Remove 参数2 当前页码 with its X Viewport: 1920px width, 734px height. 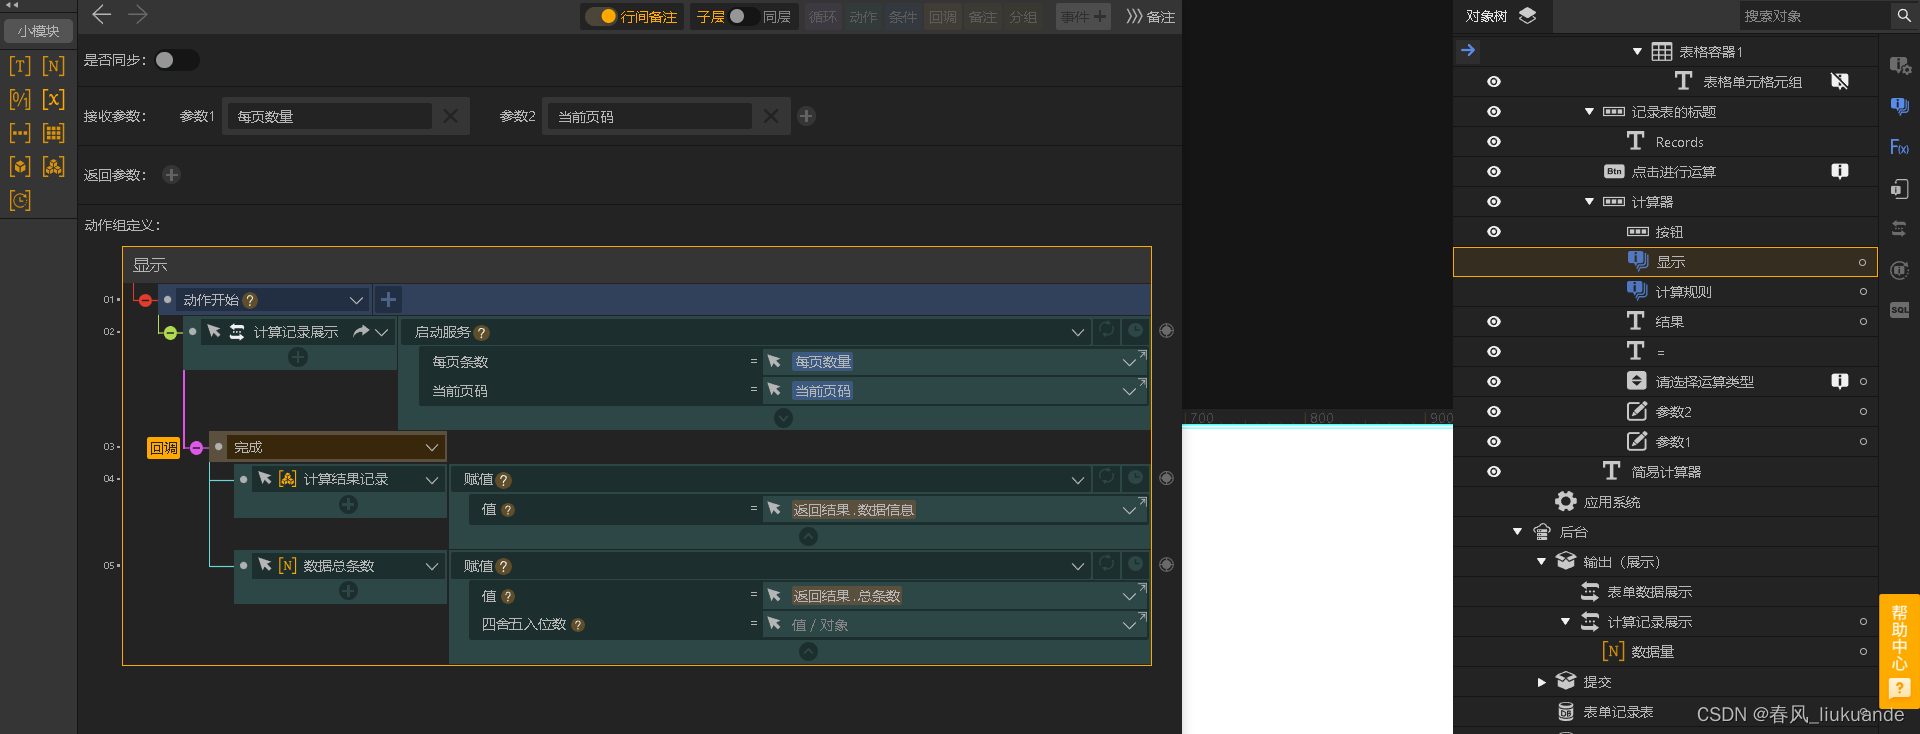(x=771, y=116)
